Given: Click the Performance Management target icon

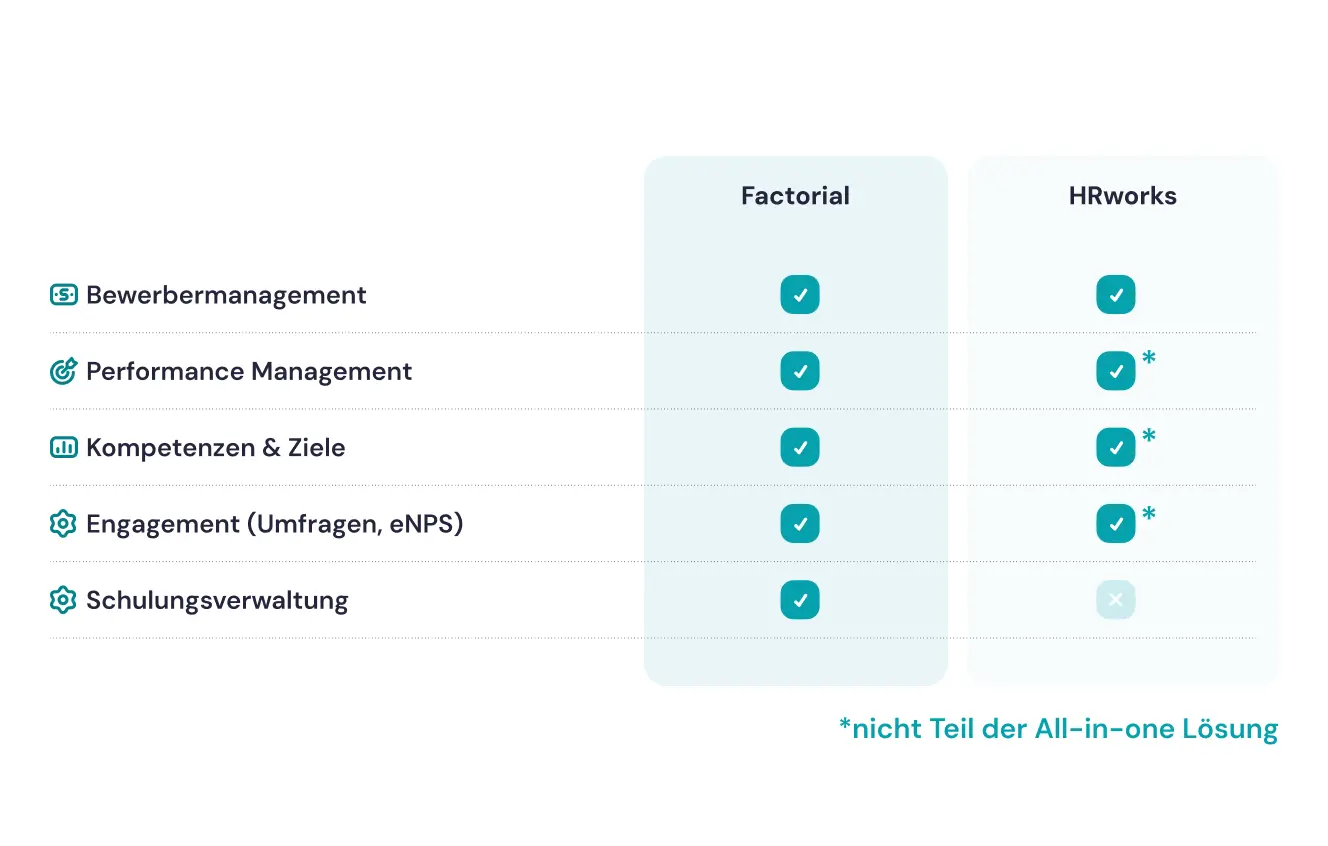Looking at the screenshot, I should pyautogui.click(x=63, y=371).
